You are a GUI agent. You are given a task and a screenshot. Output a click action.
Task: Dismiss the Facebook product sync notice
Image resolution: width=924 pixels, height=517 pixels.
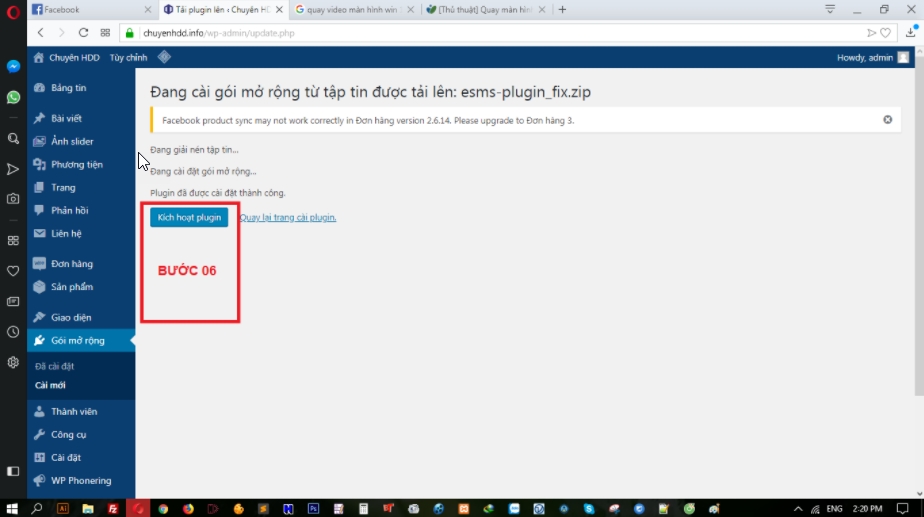pyautogui.click(x=887, y=120)
